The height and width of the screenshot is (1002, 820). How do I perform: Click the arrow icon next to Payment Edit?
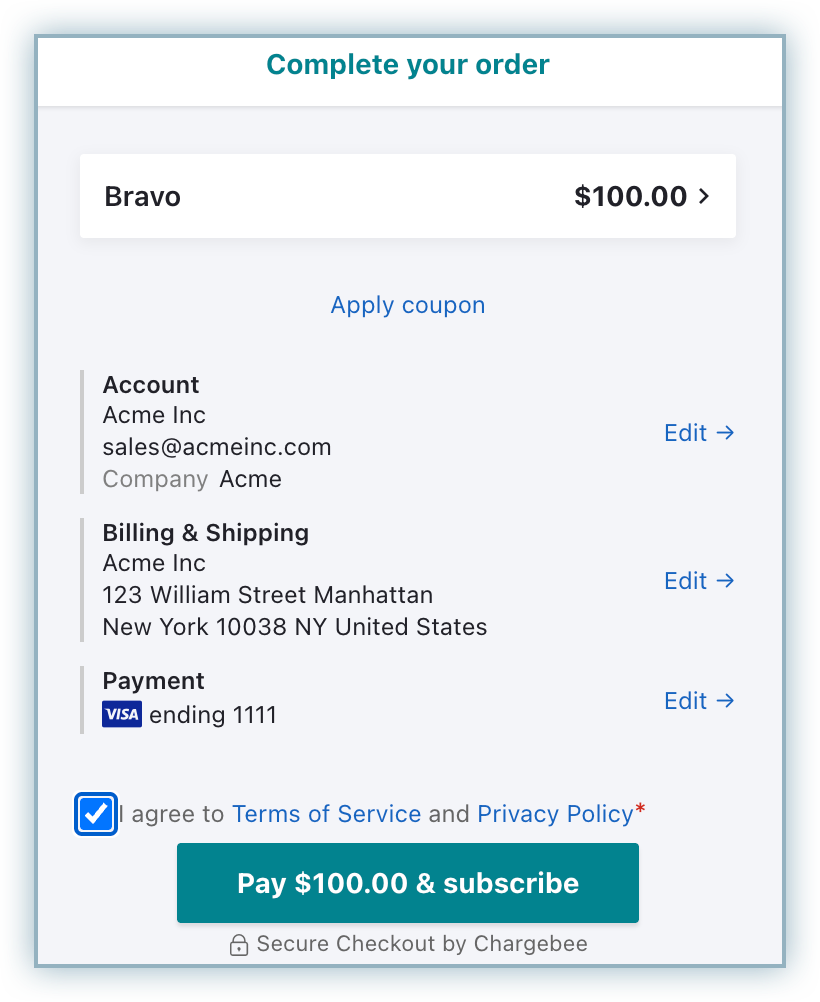click(726, 701)
